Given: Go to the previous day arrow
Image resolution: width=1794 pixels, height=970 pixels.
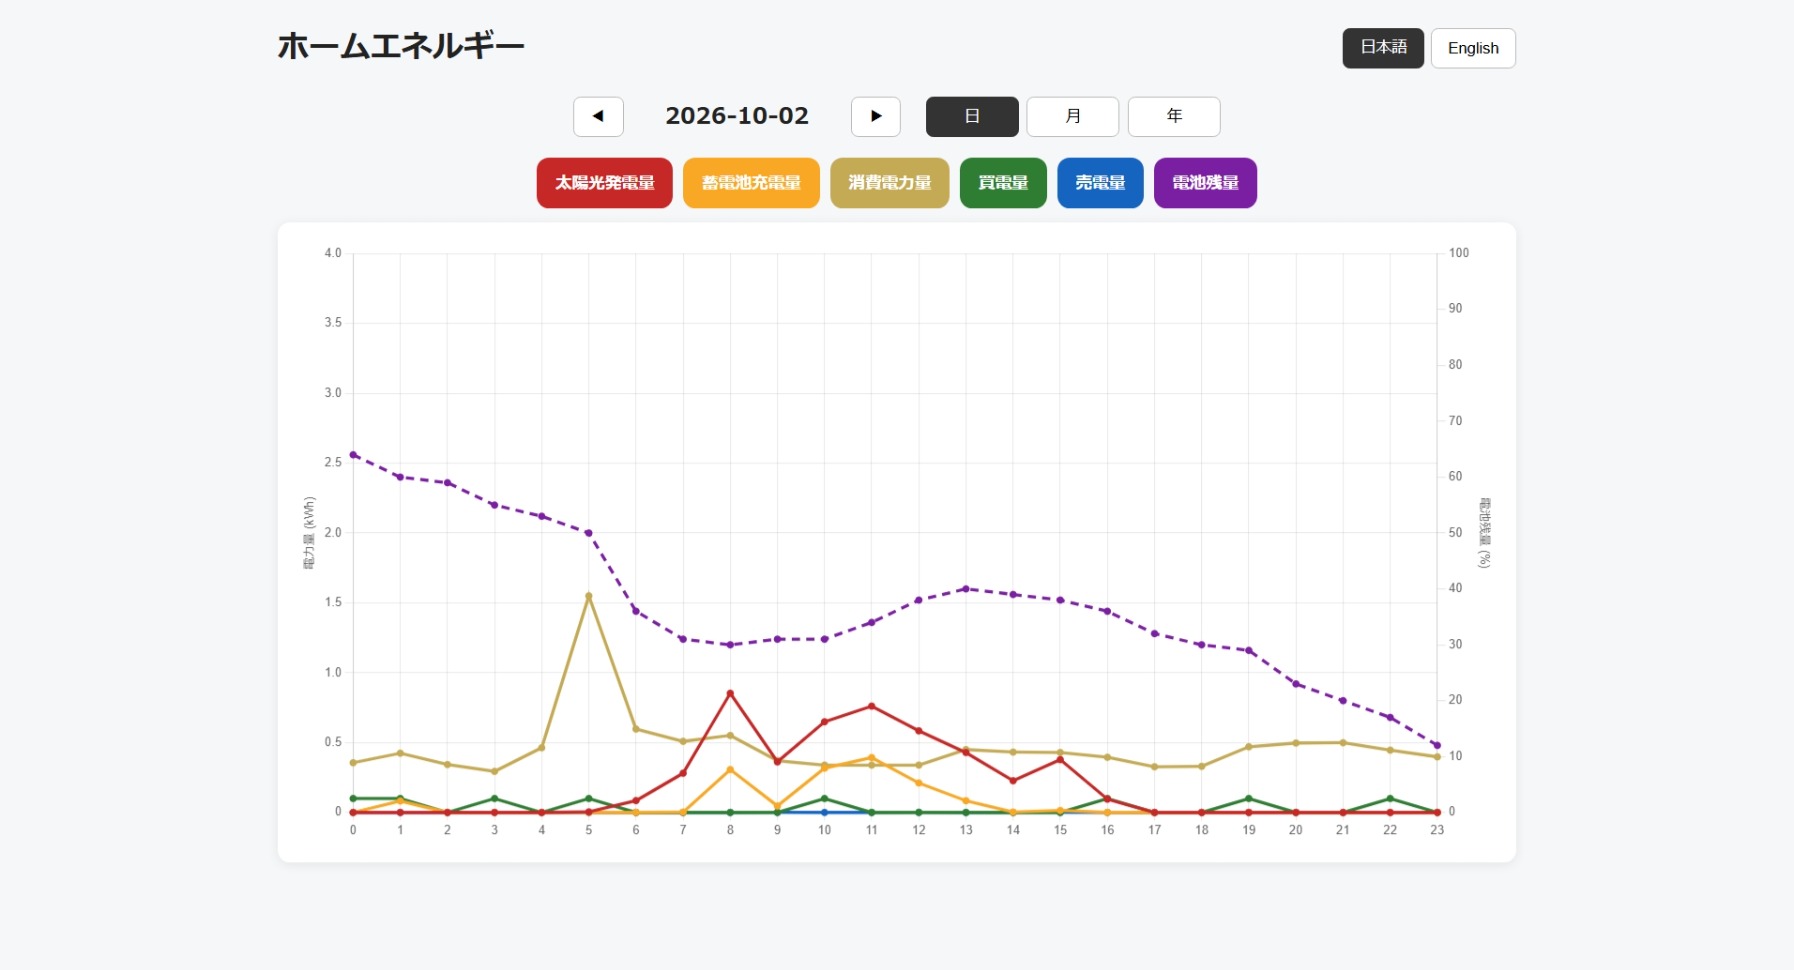Looking at the screenshot, I should tap(598, 116).
